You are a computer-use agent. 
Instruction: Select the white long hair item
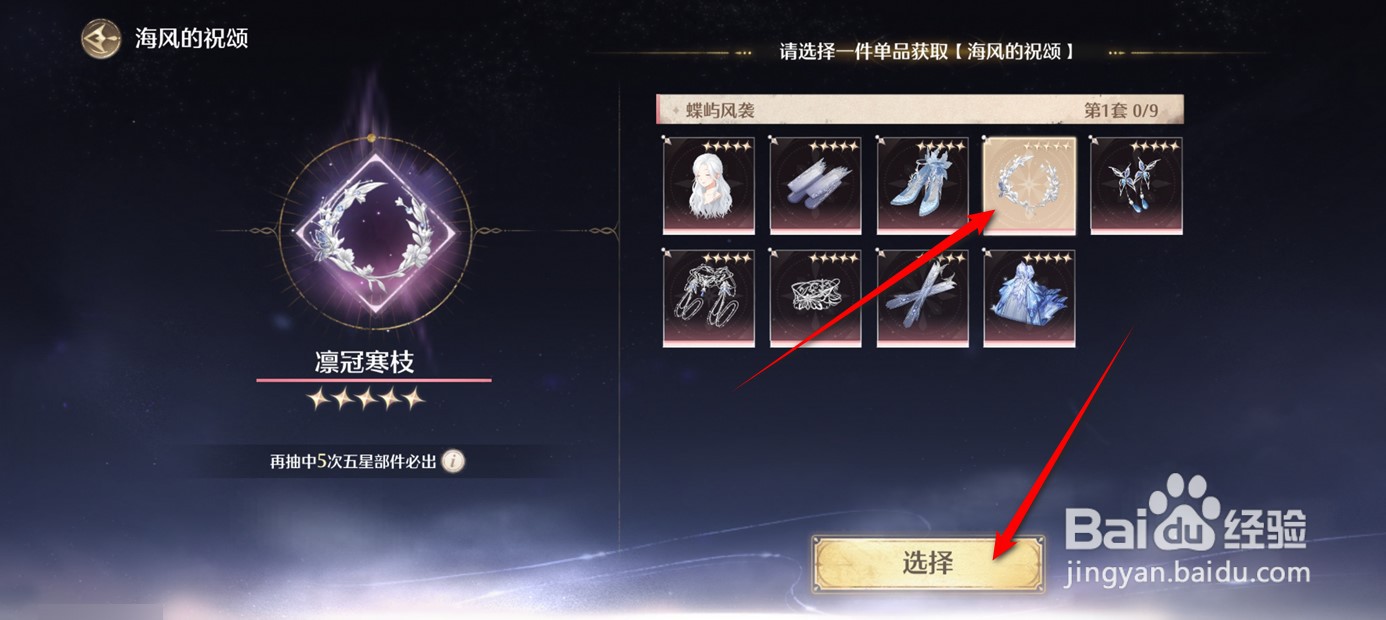(x=709, y=186)
